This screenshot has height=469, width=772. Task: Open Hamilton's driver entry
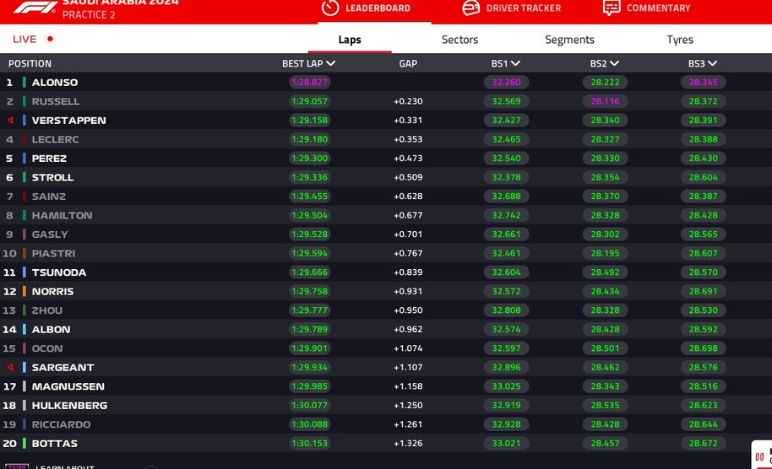click(61, 215)
